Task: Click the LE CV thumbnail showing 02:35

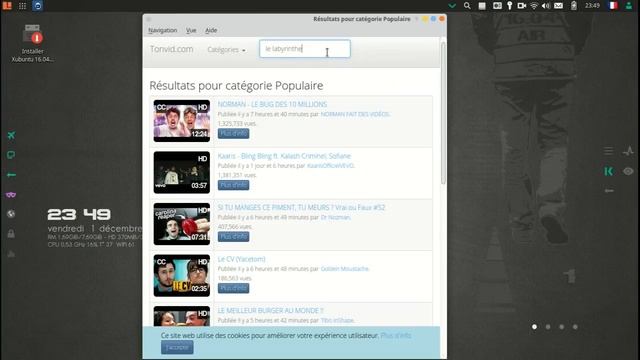Action: 182,276
